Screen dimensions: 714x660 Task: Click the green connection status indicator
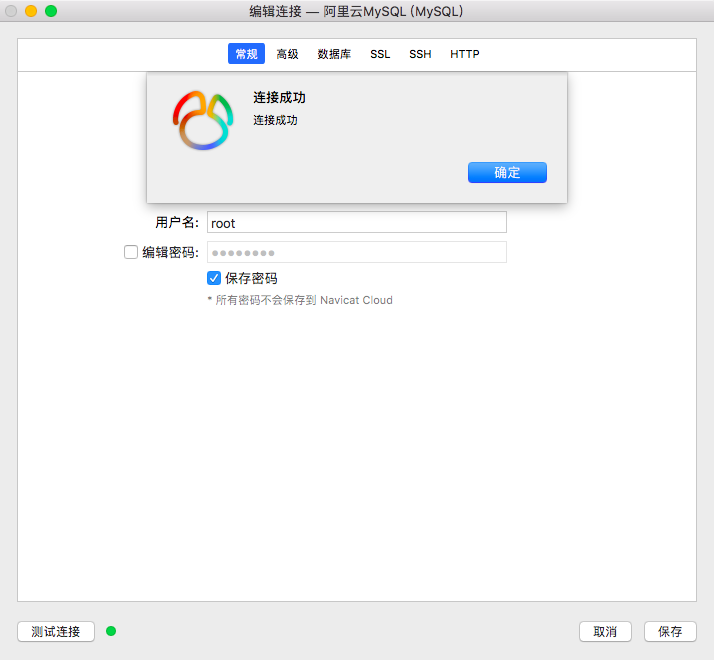(111, 631)
